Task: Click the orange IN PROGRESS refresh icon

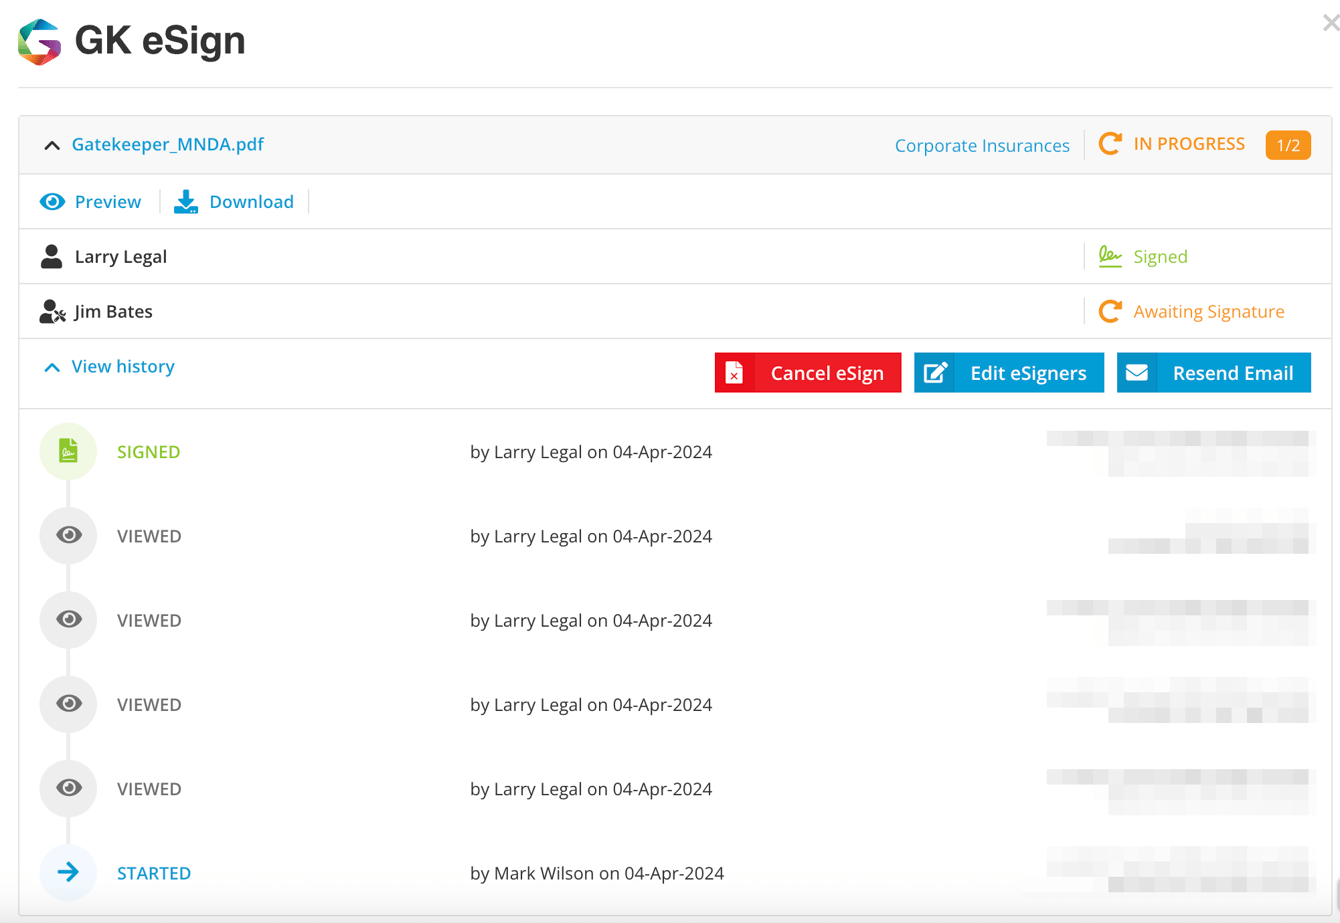Action: 1109,143
